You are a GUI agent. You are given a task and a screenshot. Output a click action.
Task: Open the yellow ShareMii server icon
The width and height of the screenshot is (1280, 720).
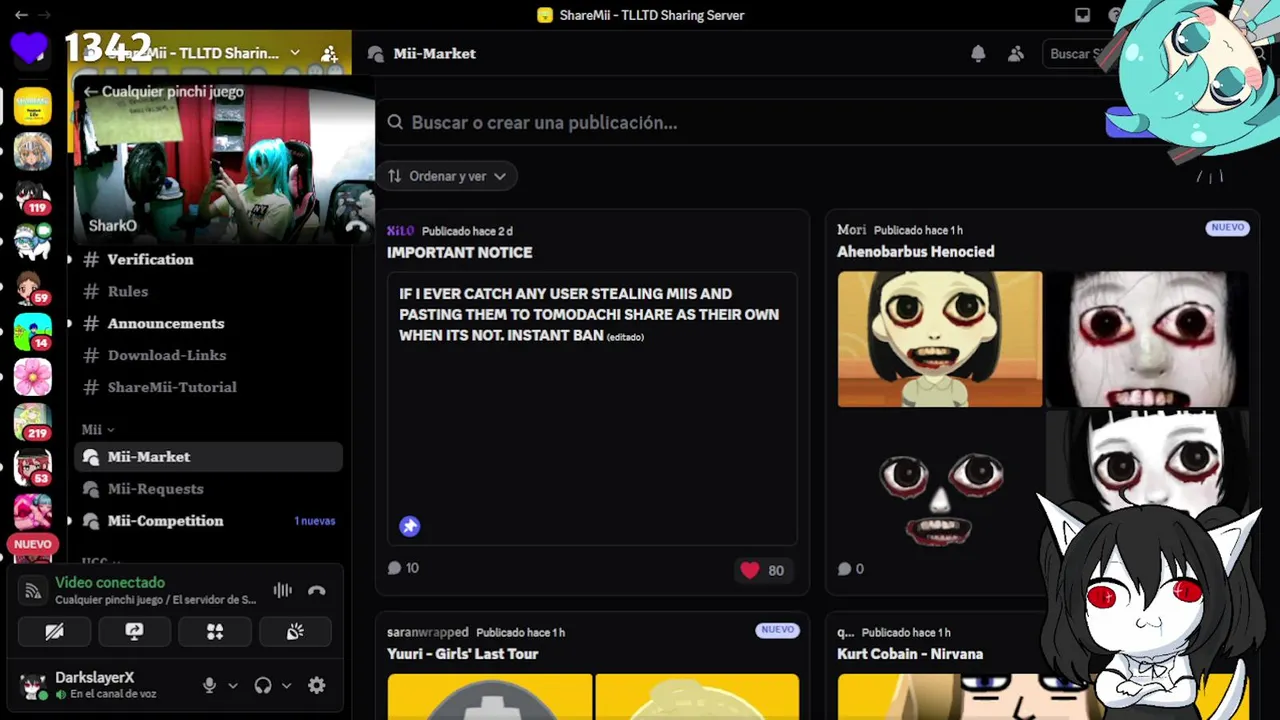click(x=33, y=106)
